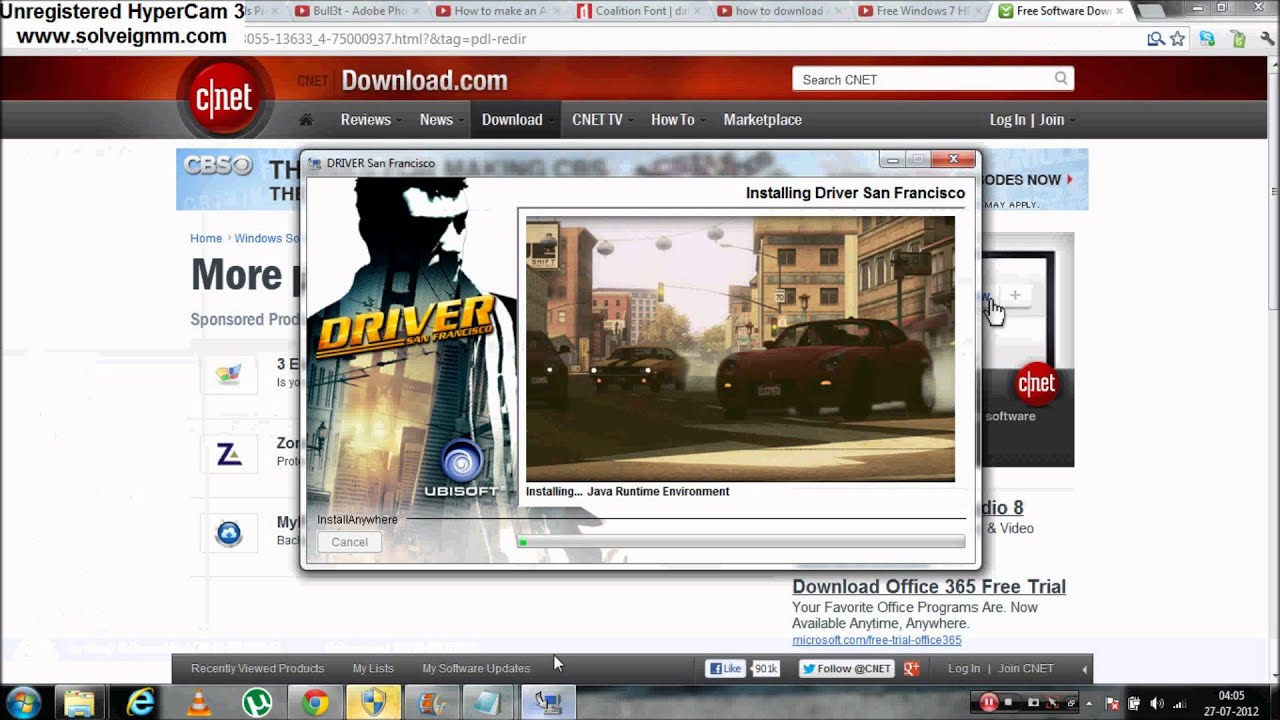Click the search magnifier in CNET search box
Viewport: 1280px width, 720px height.
[1061, 79]
